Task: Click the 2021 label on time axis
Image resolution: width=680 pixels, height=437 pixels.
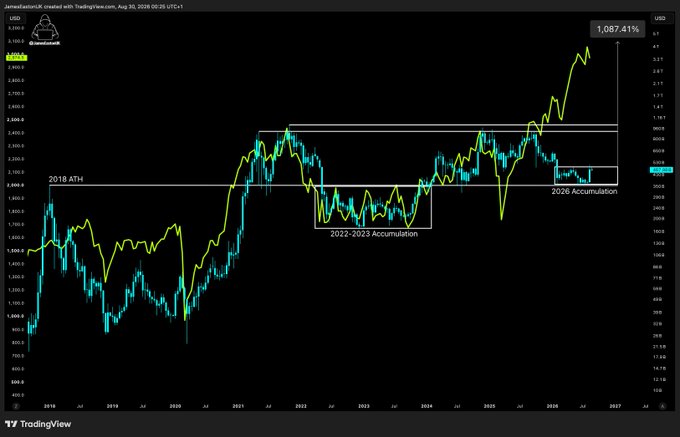Action: [238, 406]
